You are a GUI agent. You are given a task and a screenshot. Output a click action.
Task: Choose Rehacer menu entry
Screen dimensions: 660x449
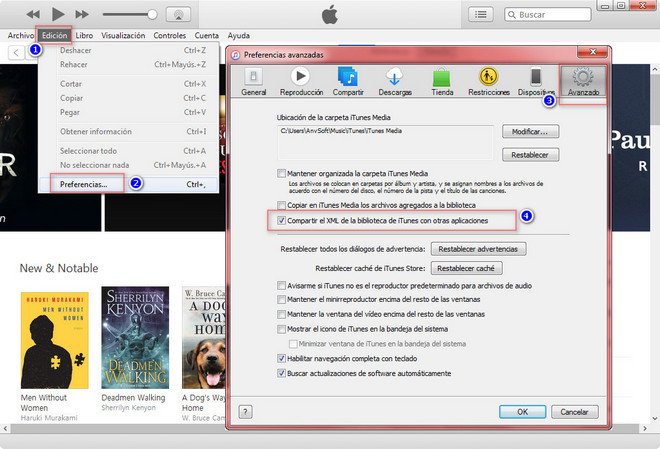129,64
